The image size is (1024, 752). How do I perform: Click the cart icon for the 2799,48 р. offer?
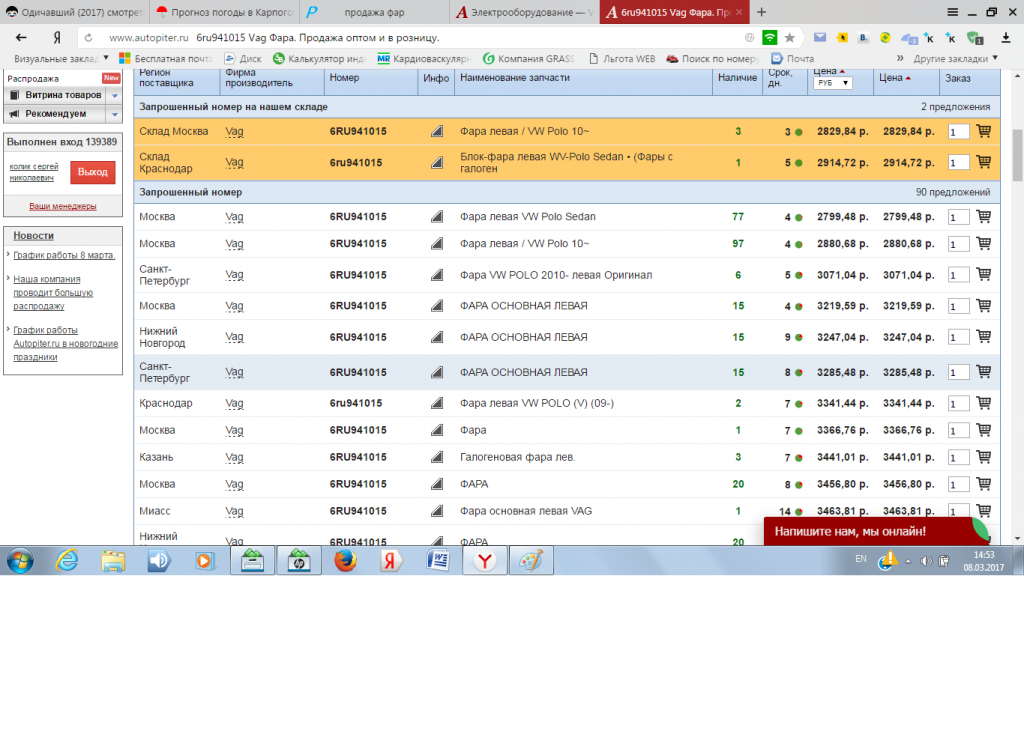coord(984,216)
